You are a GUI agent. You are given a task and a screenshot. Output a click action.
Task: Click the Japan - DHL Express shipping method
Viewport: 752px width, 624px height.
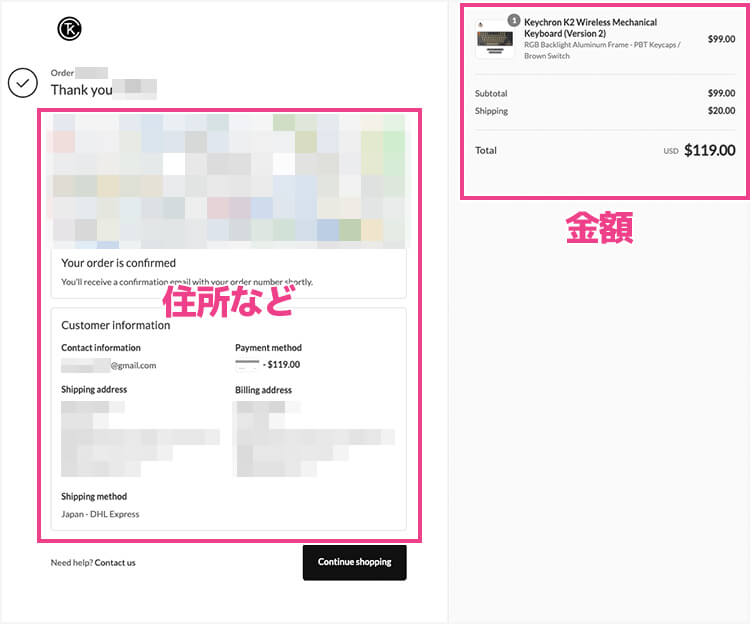pos(100,514)
